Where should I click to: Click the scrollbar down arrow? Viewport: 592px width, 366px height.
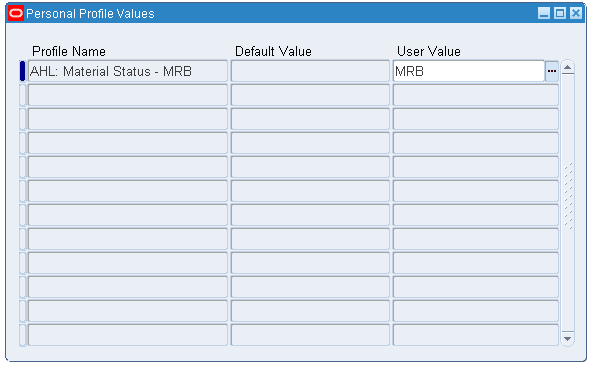pyautogui.click(x=567, y=338)
